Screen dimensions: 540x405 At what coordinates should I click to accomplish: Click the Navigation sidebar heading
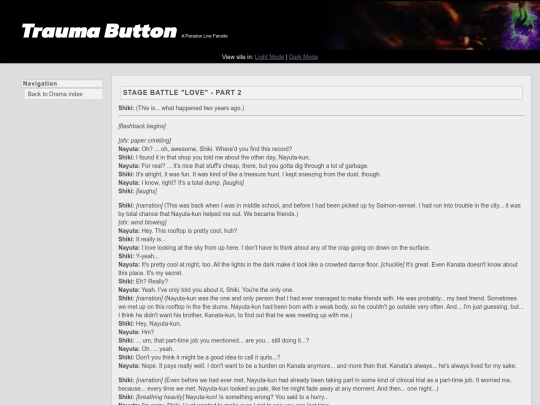pos(62,83)
